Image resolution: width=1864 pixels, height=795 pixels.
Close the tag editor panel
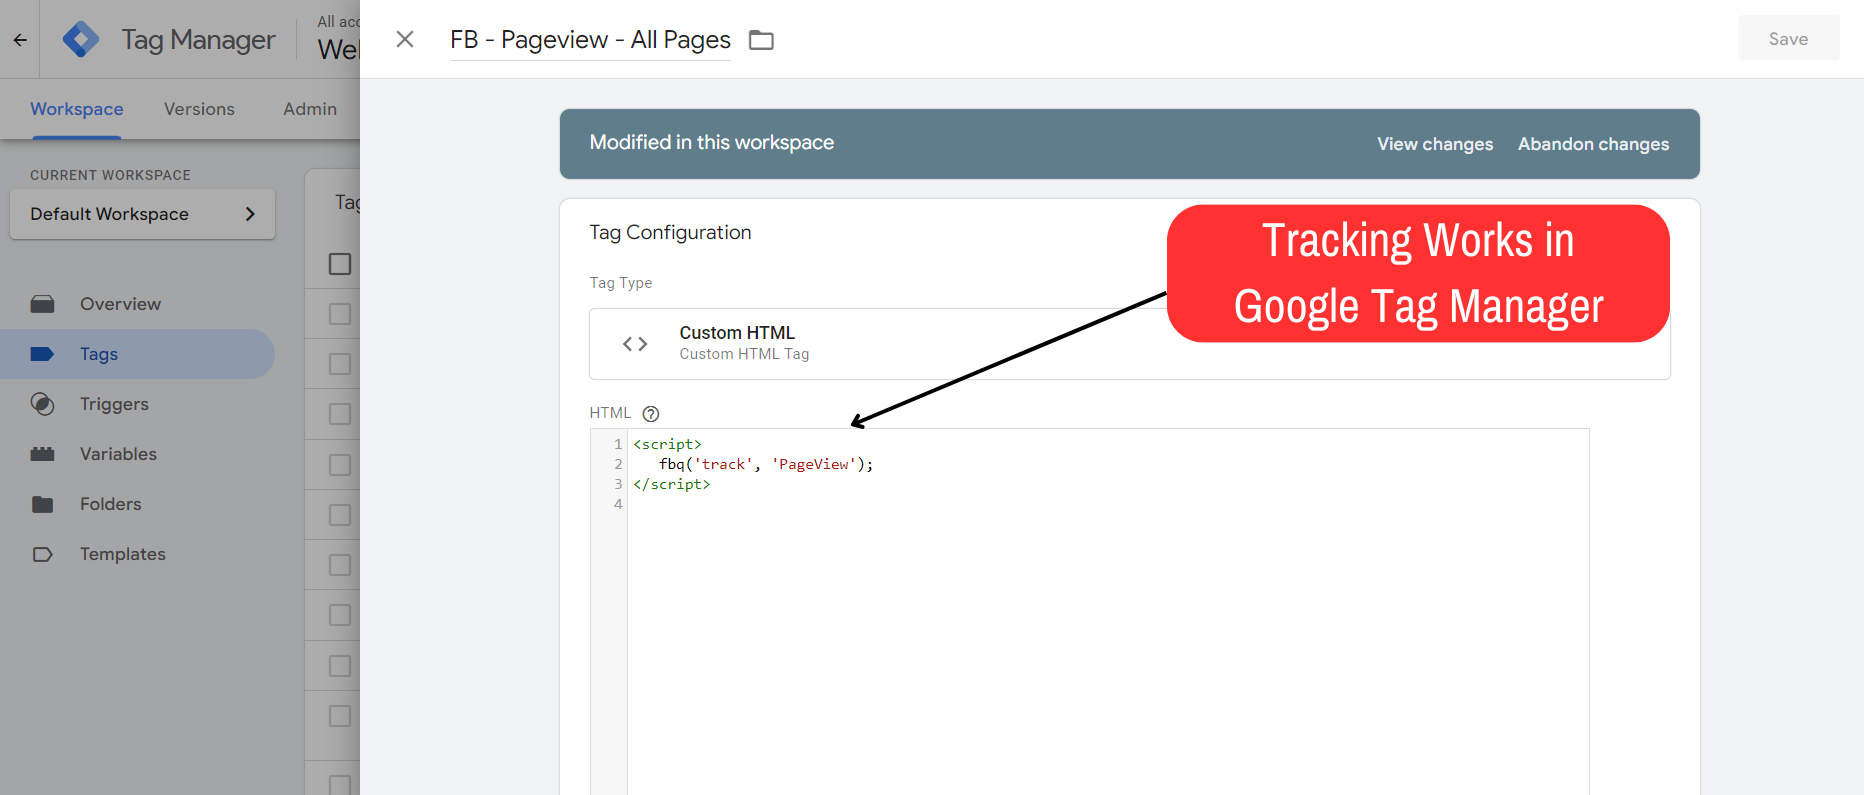coord(405,39)
